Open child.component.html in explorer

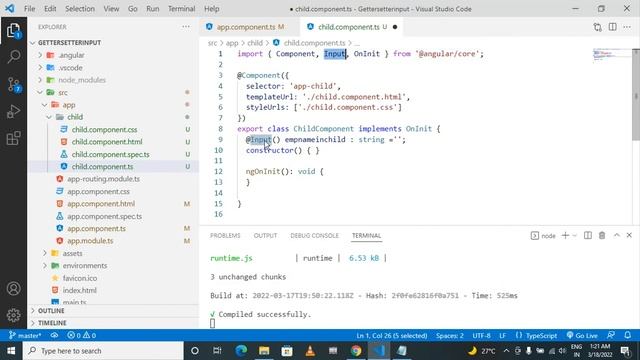point(107,142)
